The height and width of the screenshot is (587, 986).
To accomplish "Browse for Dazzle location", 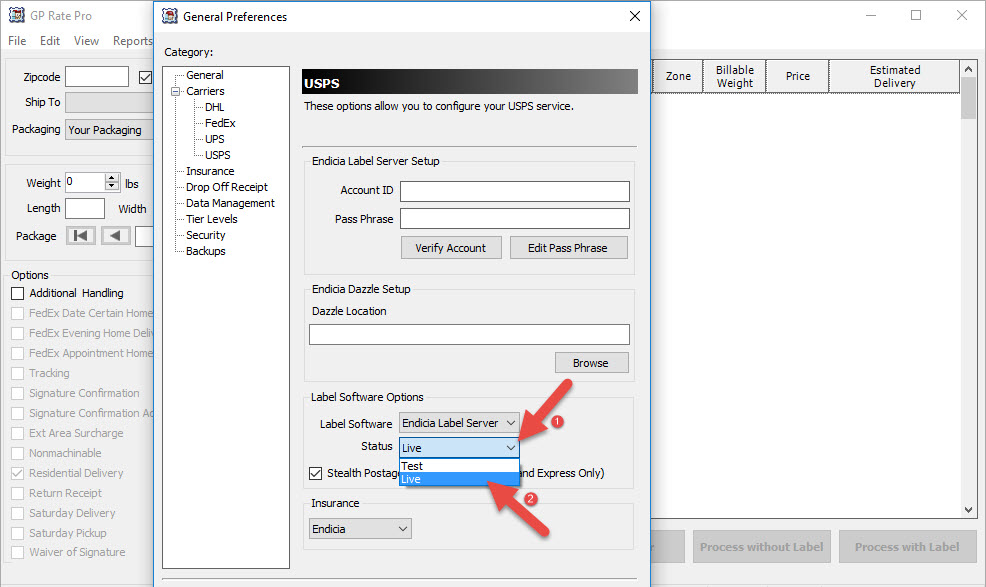I will pos(591,363).
